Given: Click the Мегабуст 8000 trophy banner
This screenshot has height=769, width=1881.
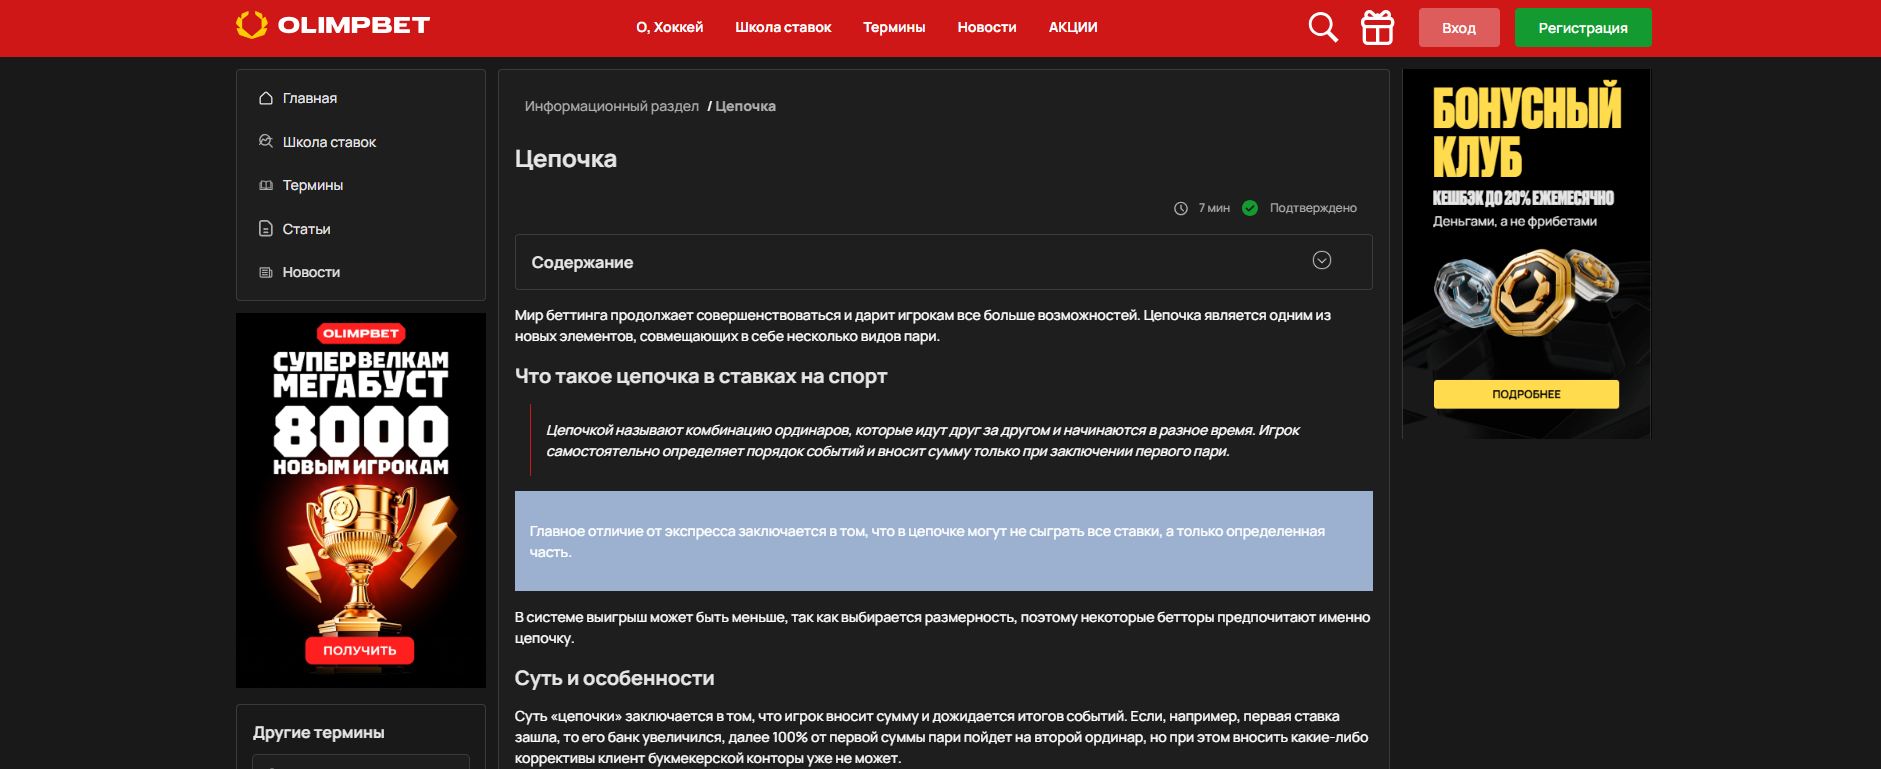Looking at the screenshot, I should [361, 500].
